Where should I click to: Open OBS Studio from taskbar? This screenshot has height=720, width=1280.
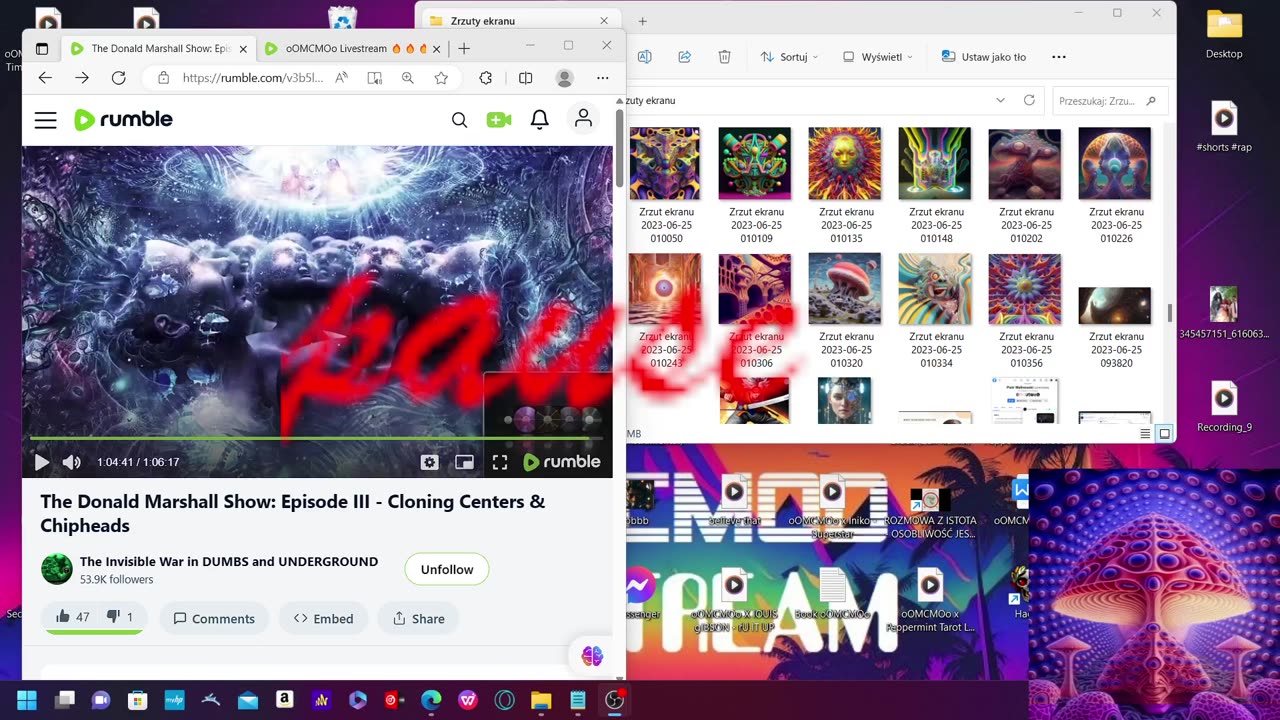615,699
